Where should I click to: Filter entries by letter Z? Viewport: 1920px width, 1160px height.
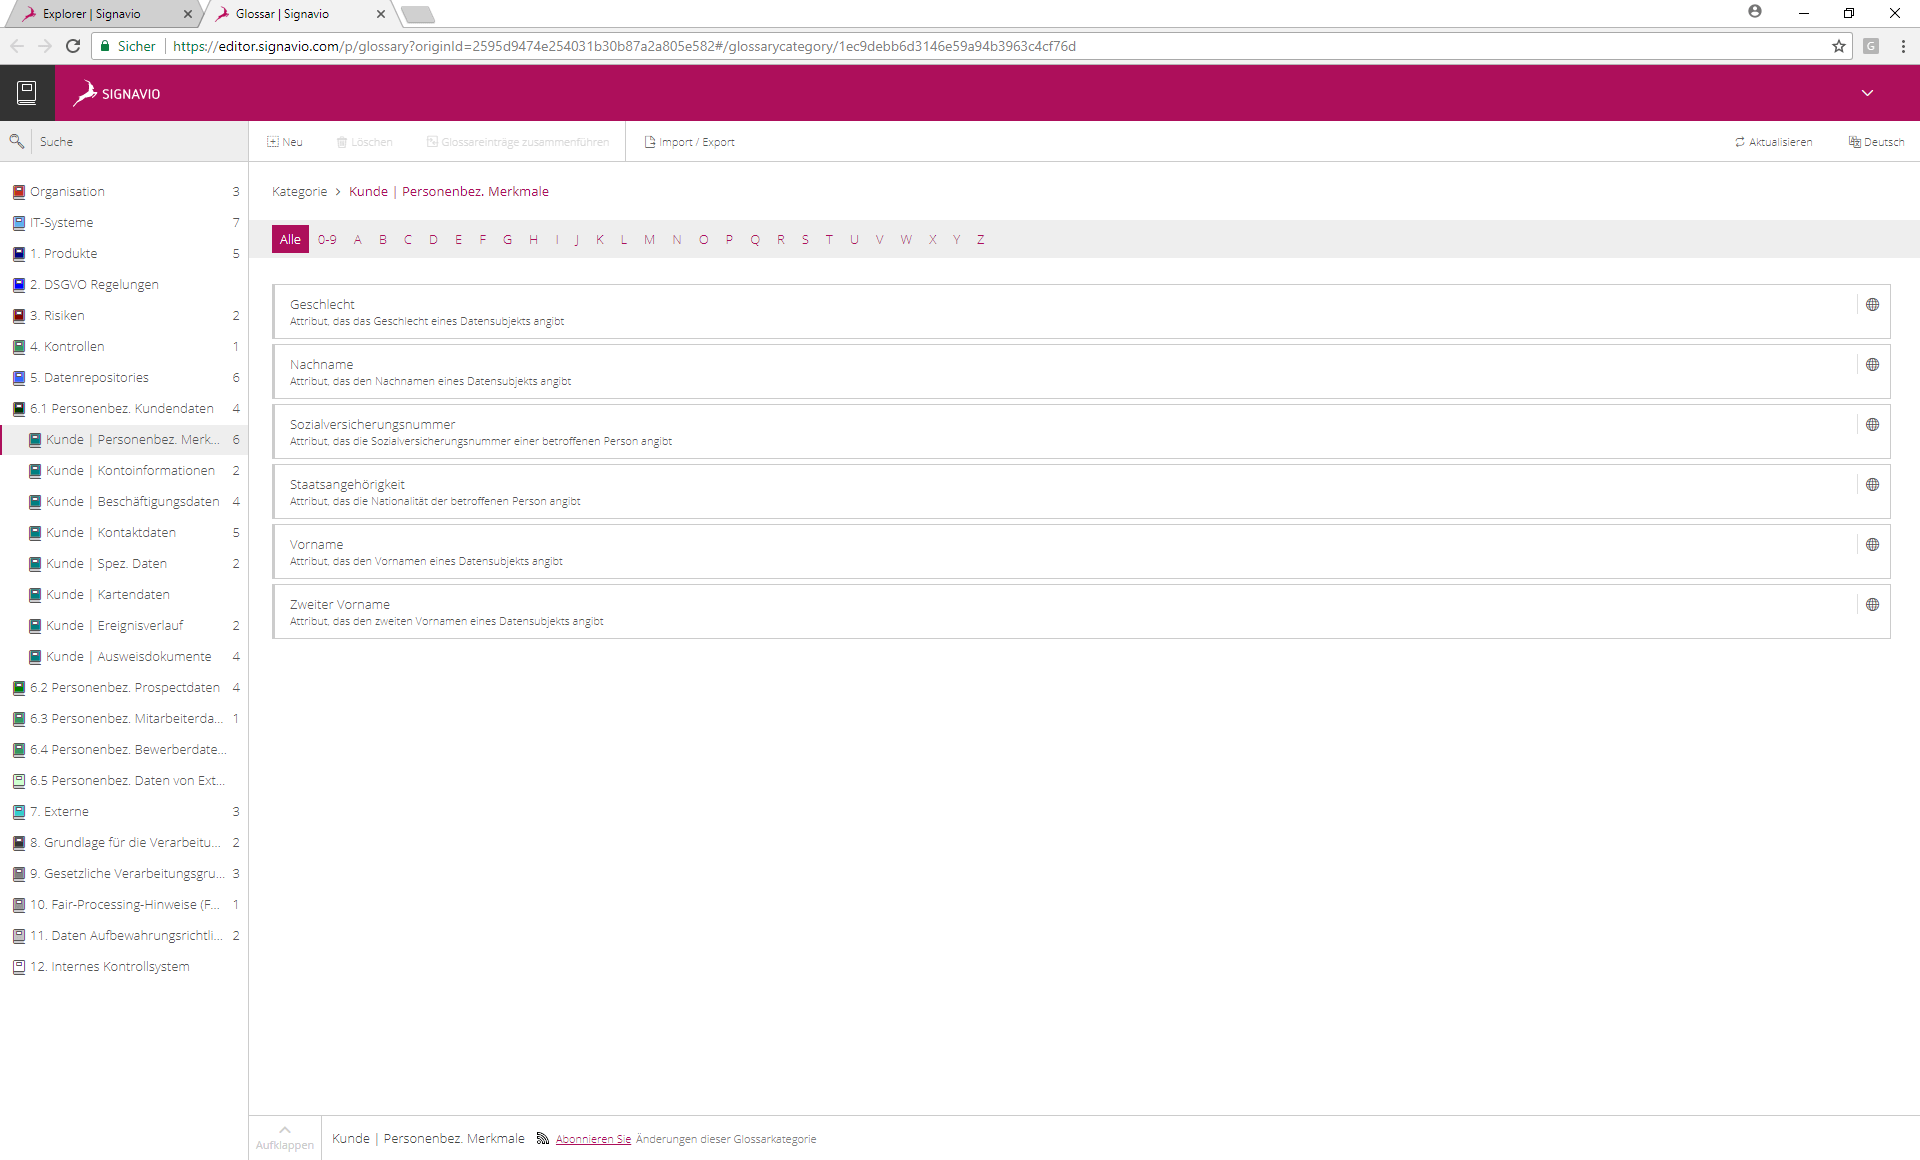tap(981, 240)
